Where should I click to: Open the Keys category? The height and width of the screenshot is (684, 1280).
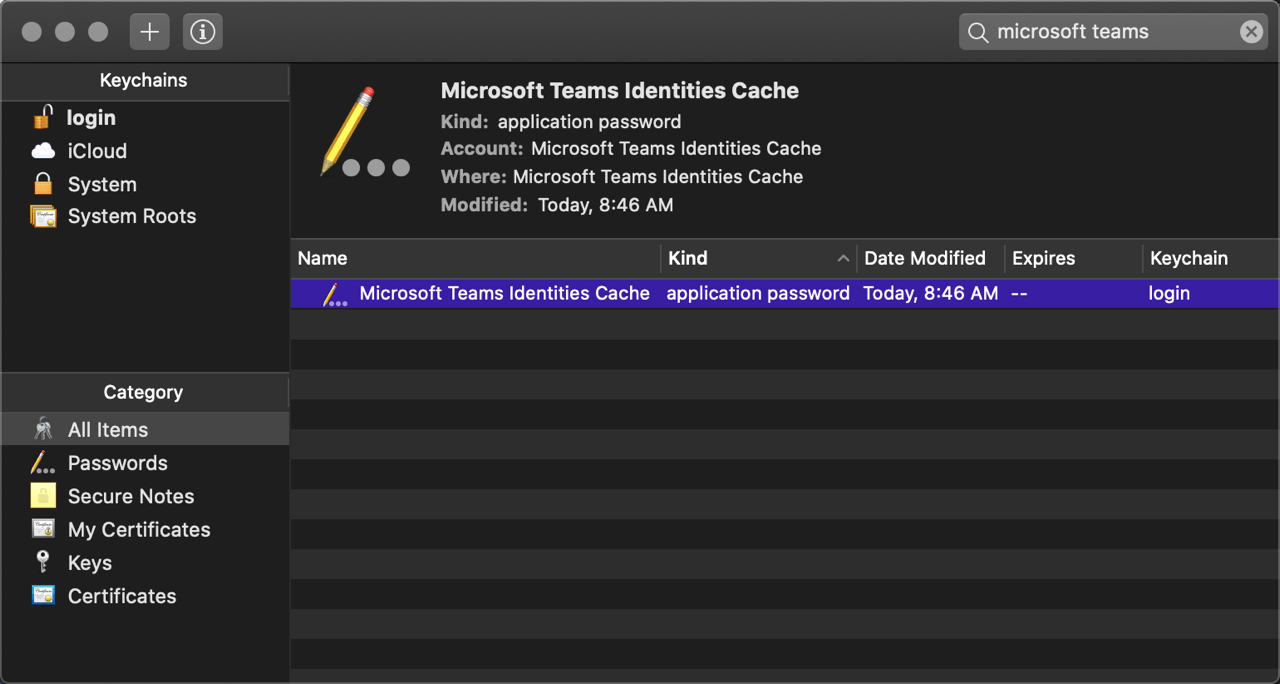pyautogui.click(x=89, y=562)
